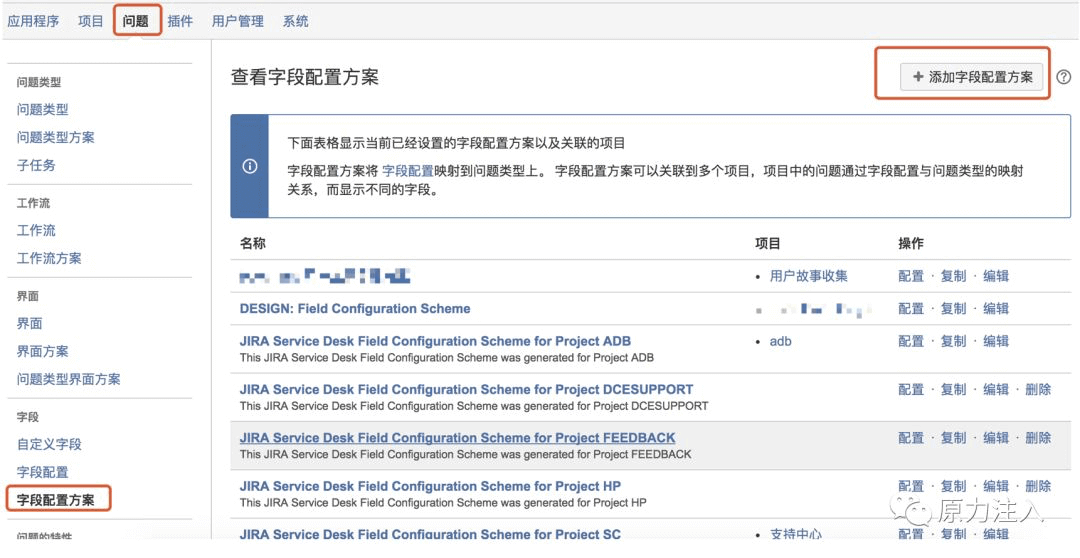Viewport: 1080px width, 558px height.
Task: Click 编辑 for the 用户故事收集 row
Action: [x=996, y=276]
